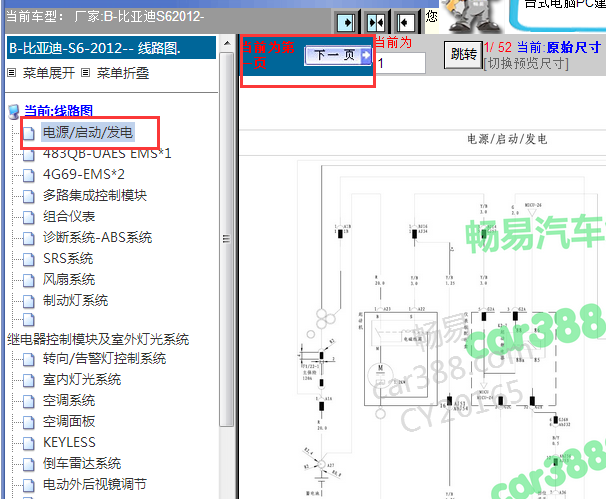The image size is (606, 499).
Task: Click the 原始尺寸 size label
Action: [x=574, y=48]
